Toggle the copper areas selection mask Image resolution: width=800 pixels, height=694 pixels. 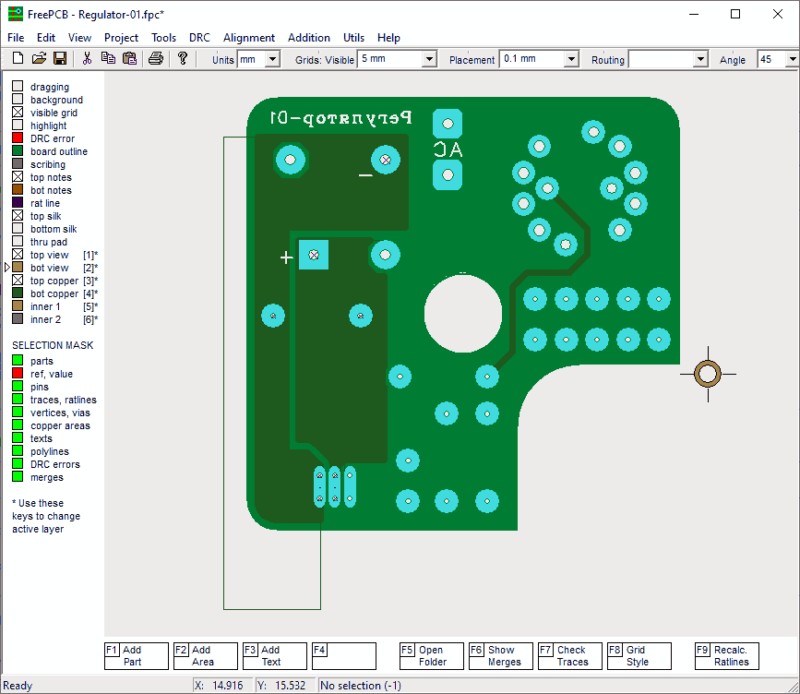pos(18,425)
